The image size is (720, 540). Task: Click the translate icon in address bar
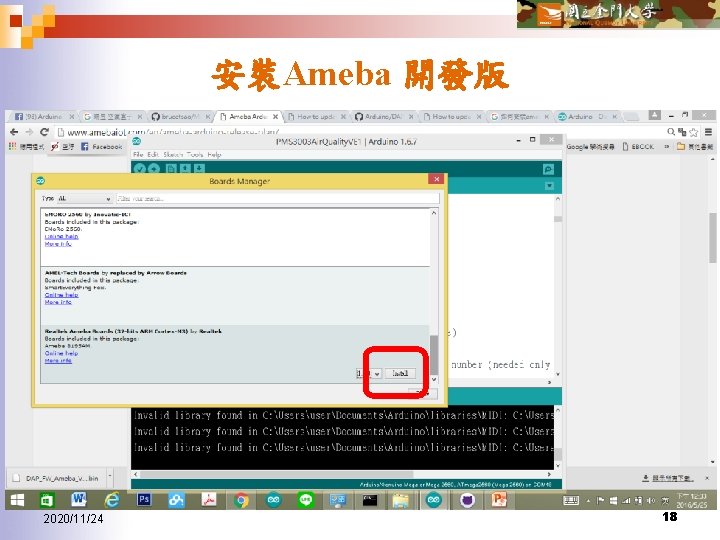tap(682, 132)
